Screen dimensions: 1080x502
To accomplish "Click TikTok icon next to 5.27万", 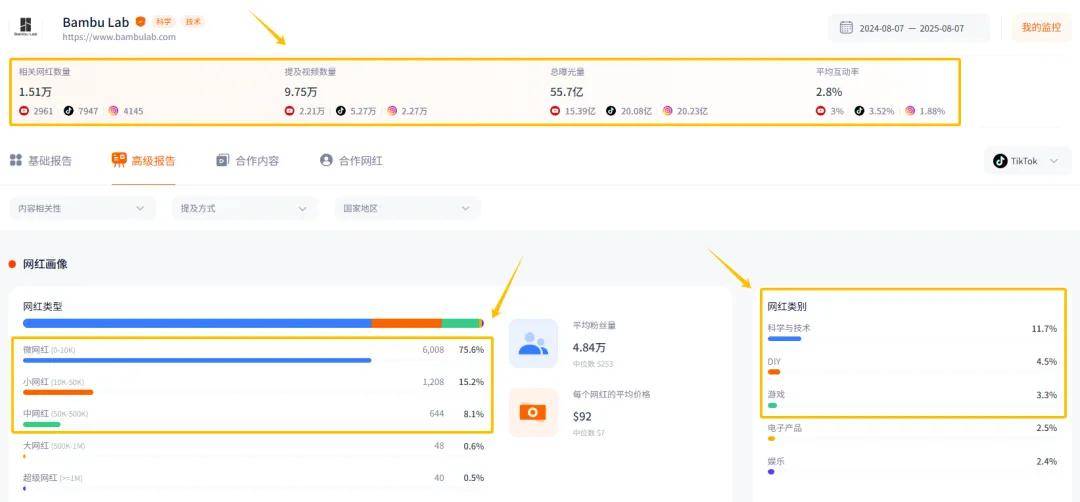I will (341, 110).
